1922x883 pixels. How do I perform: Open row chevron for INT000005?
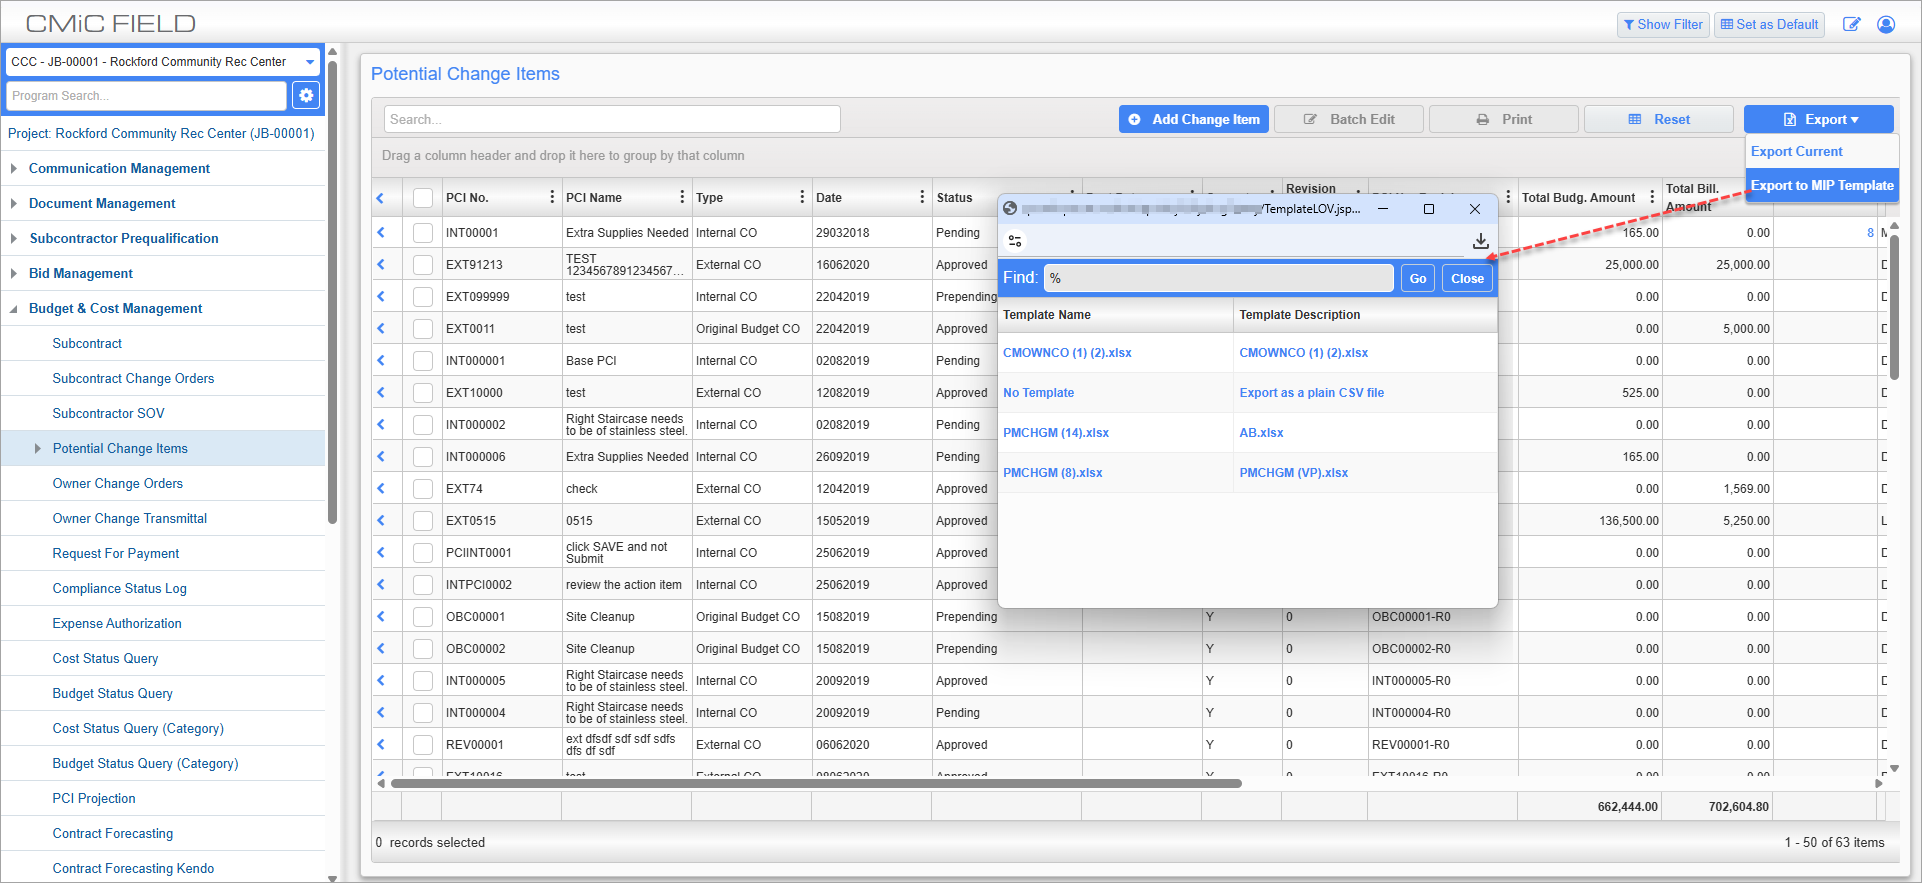(x=380, y=680)
